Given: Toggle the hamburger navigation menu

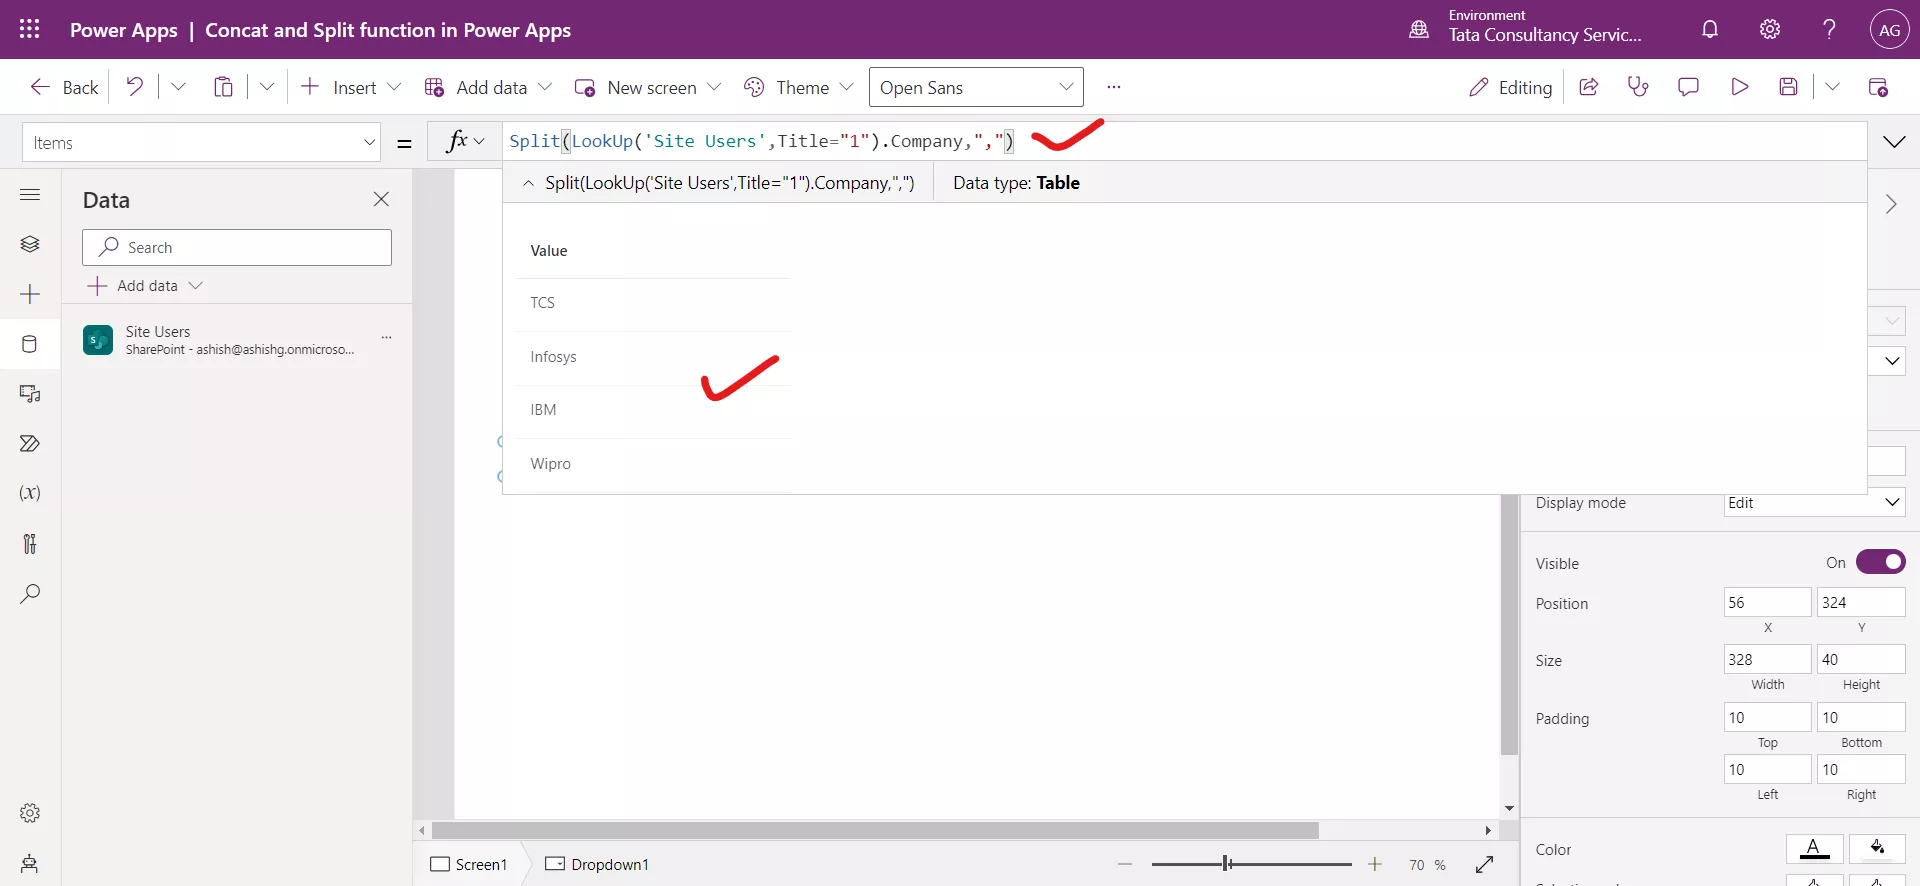Looking at the screenshot, I should coord(30,194).
